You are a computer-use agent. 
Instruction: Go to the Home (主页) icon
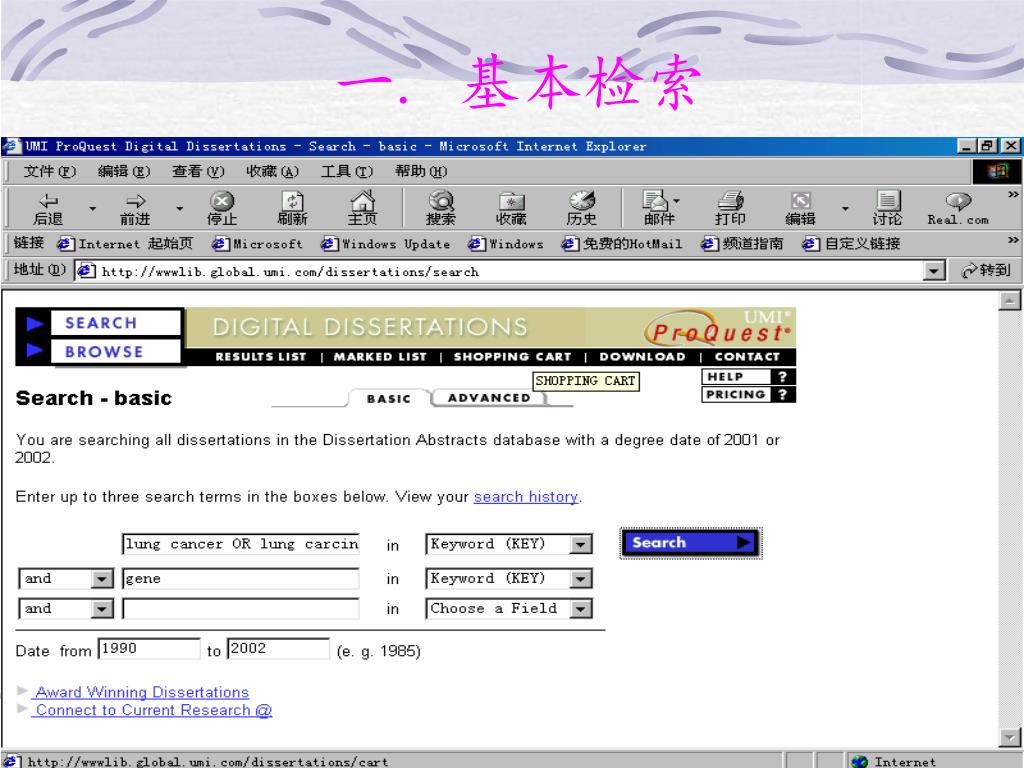pos(362,208)
